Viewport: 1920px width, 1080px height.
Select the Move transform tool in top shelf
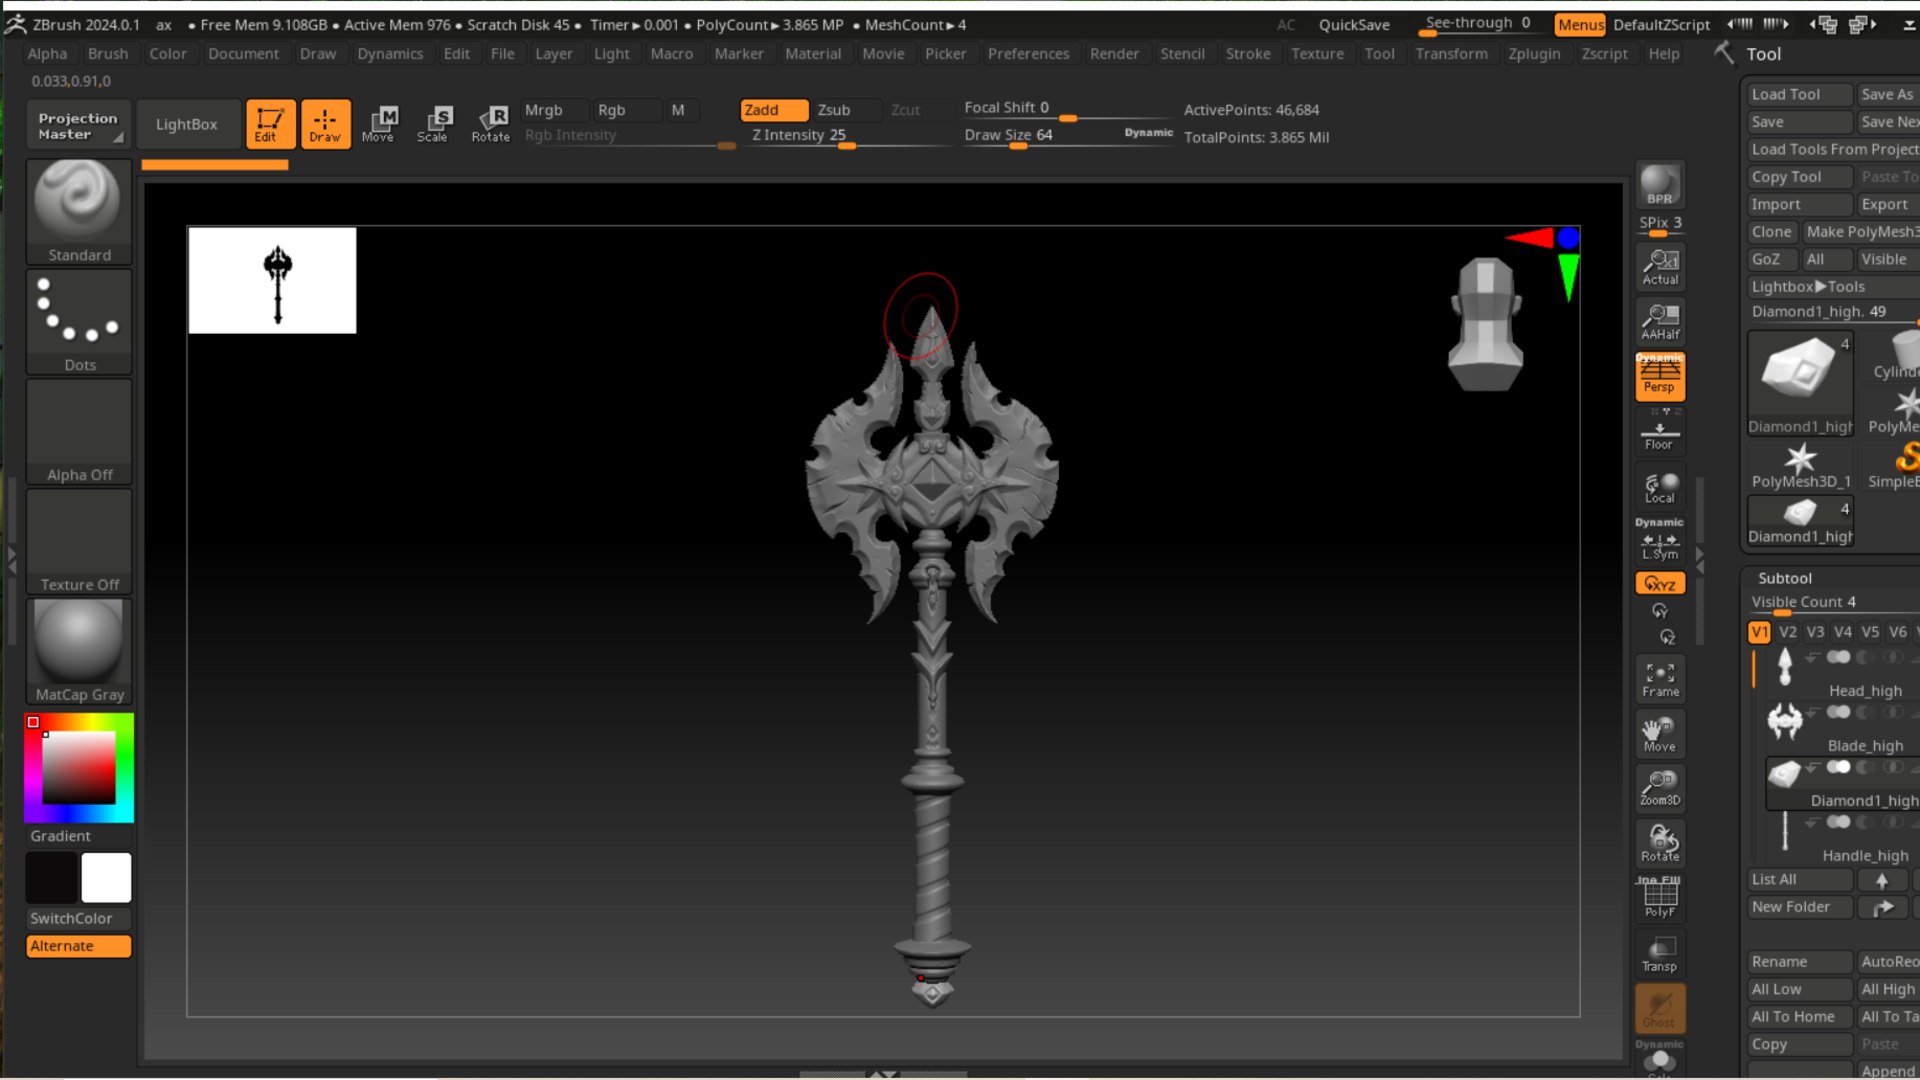[x=379, y=124]
